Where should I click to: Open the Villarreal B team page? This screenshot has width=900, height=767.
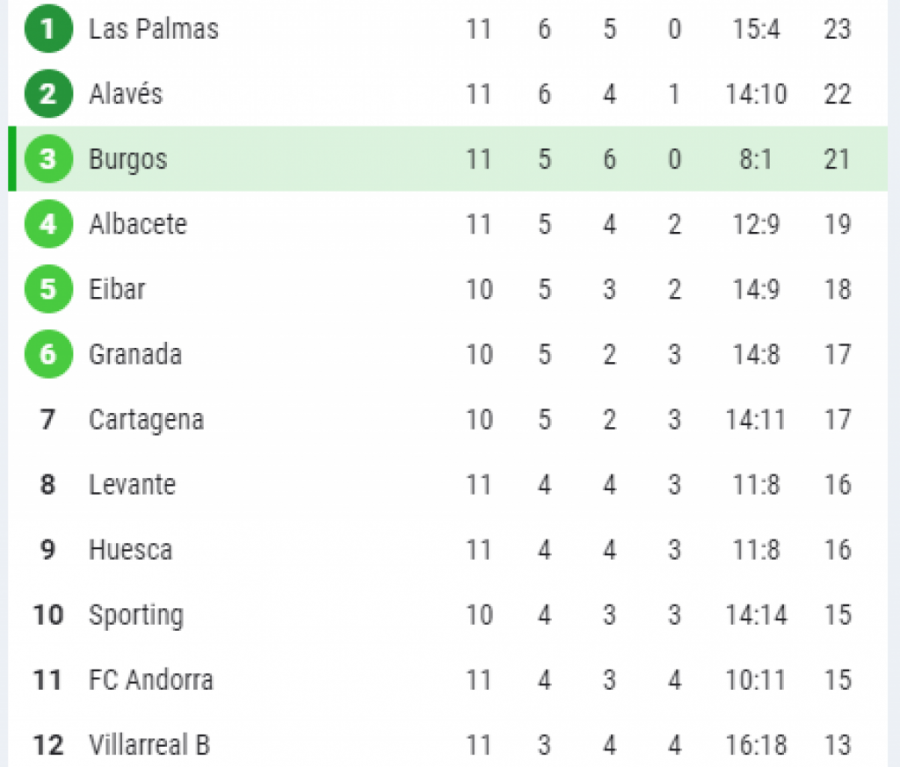pyautogui.click(x=149, y=745)
